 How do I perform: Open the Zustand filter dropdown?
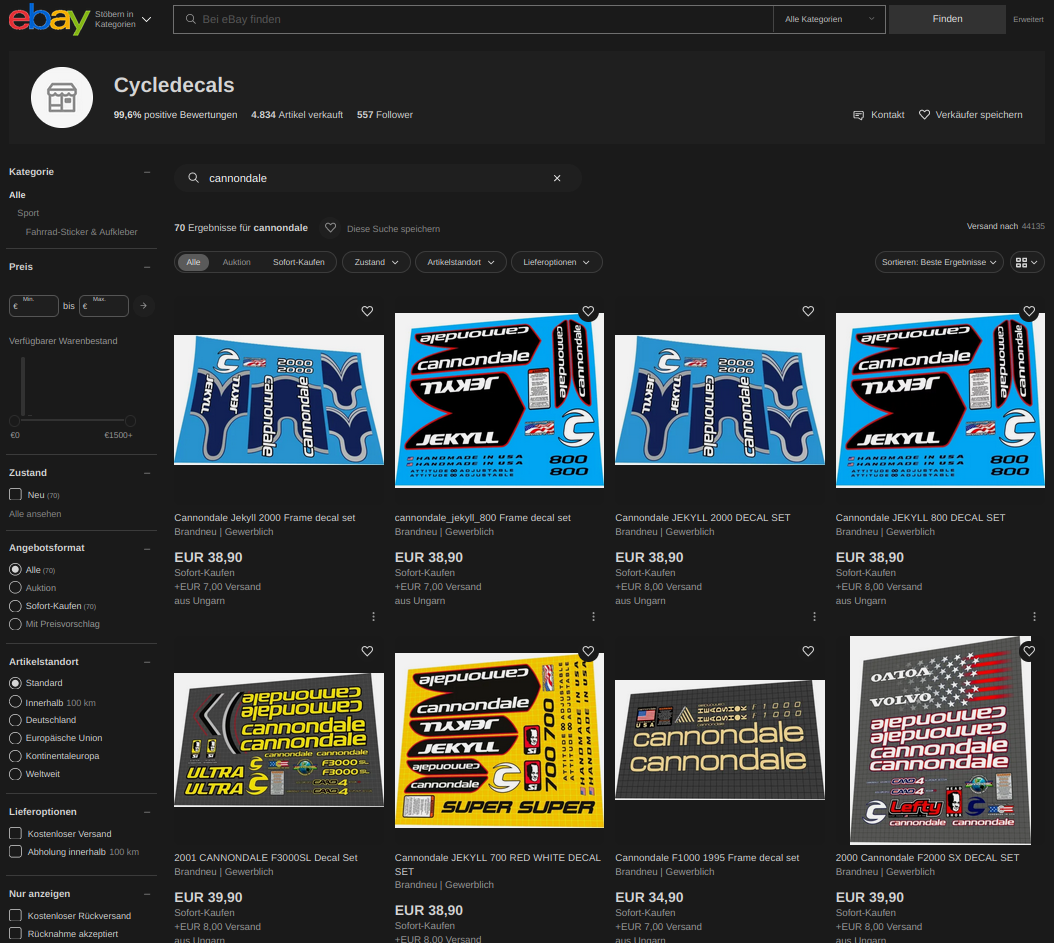point(376,262)
